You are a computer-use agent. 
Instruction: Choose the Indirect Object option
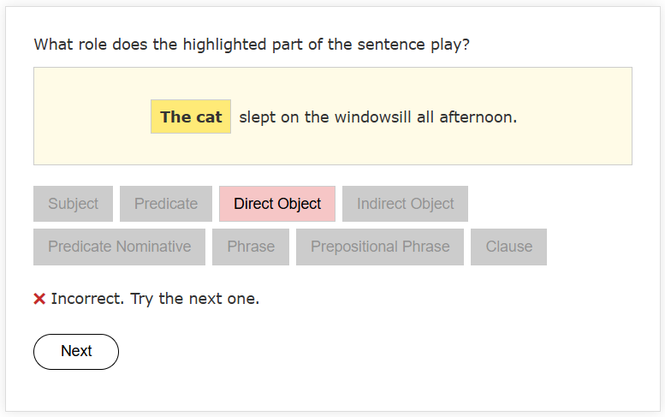(405, 204)
